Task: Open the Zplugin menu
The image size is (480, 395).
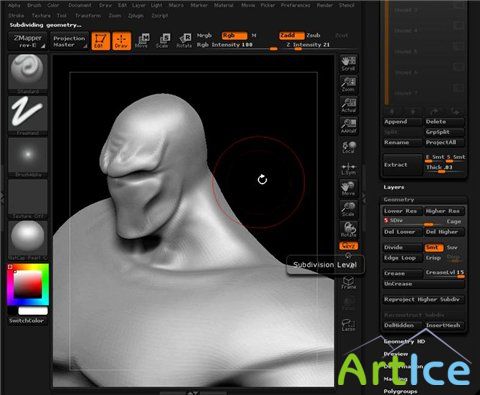Action: click(135, 16)
